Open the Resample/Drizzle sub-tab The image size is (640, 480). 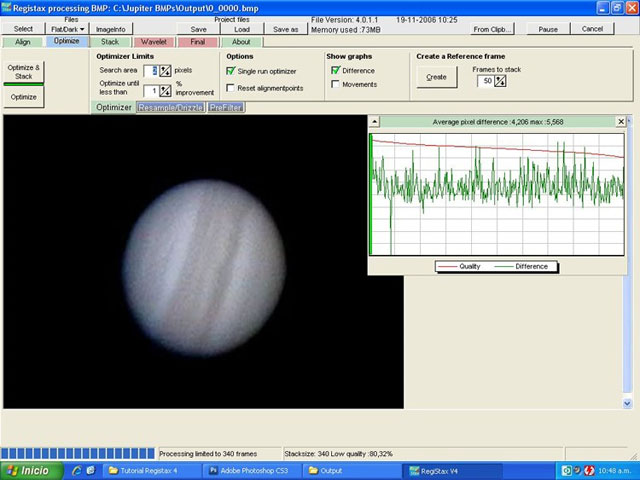point(170,107)
